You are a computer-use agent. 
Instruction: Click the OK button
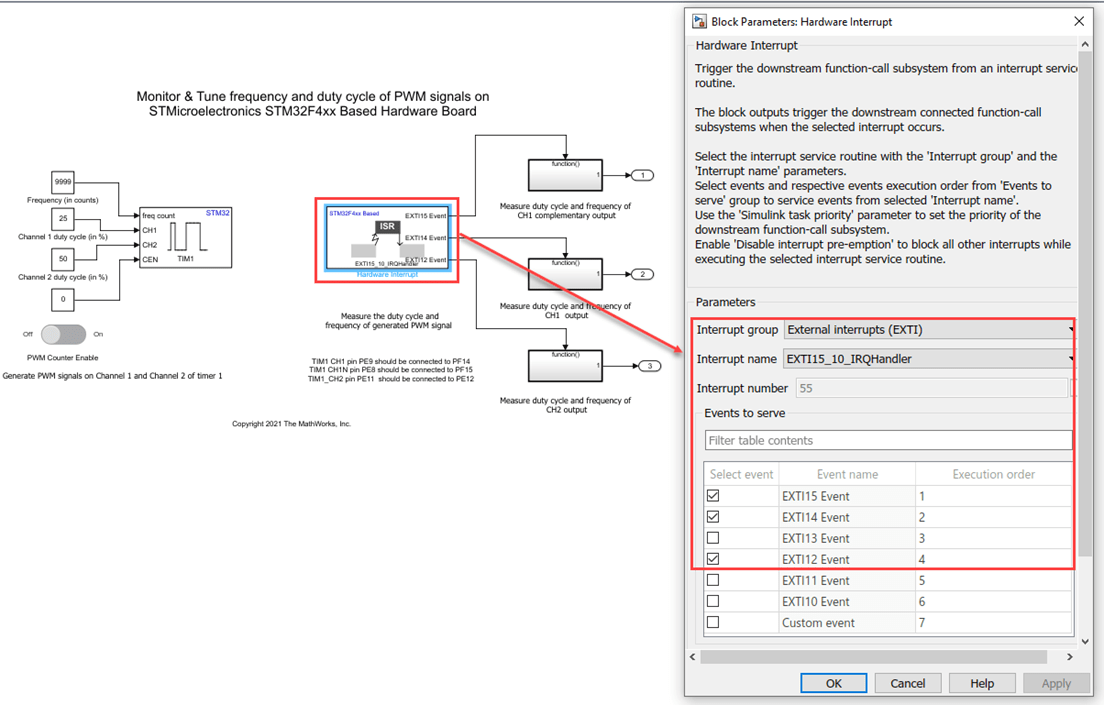(x=834, y=683)
